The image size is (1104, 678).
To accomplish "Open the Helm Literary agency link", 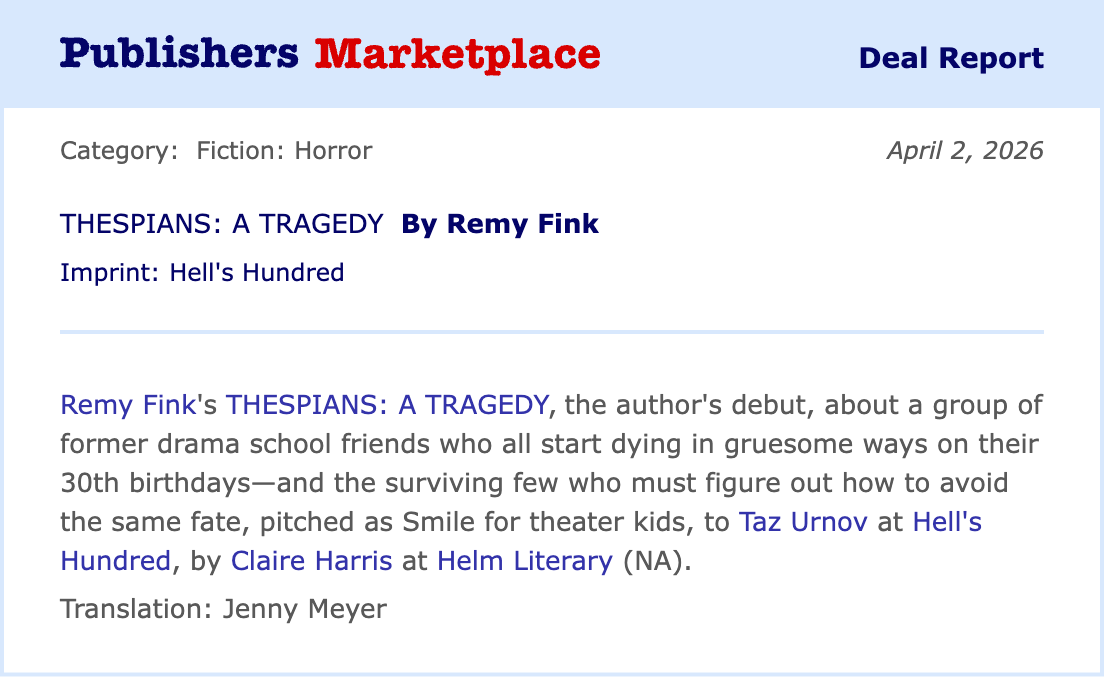I will point(524,561).
